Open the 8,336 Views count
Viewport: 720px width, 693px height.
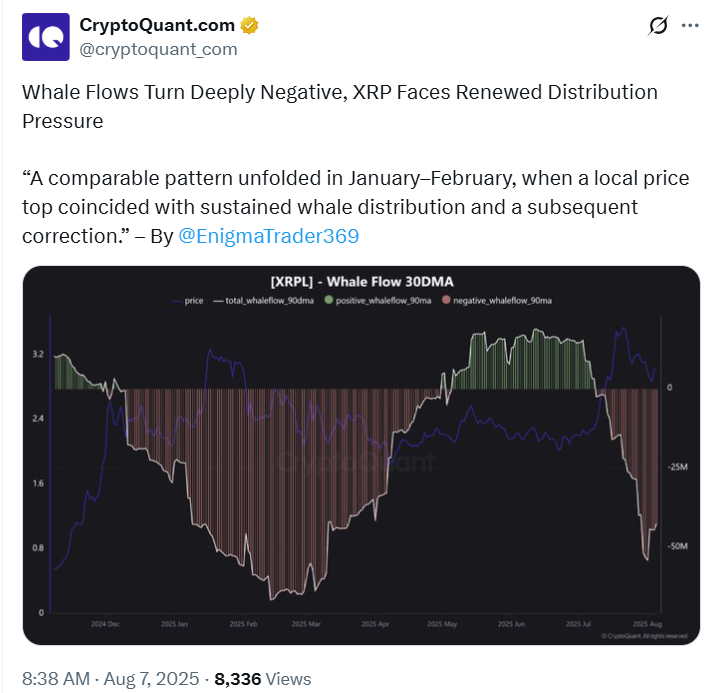(x=262, y=678)
